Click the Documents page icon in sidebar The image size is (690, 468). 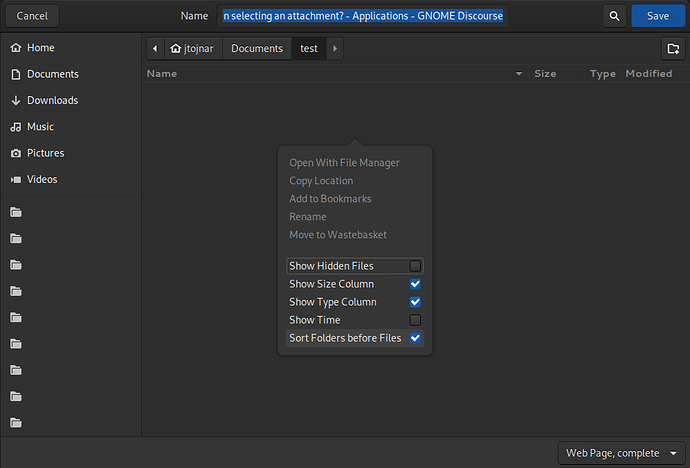[16, 74]
